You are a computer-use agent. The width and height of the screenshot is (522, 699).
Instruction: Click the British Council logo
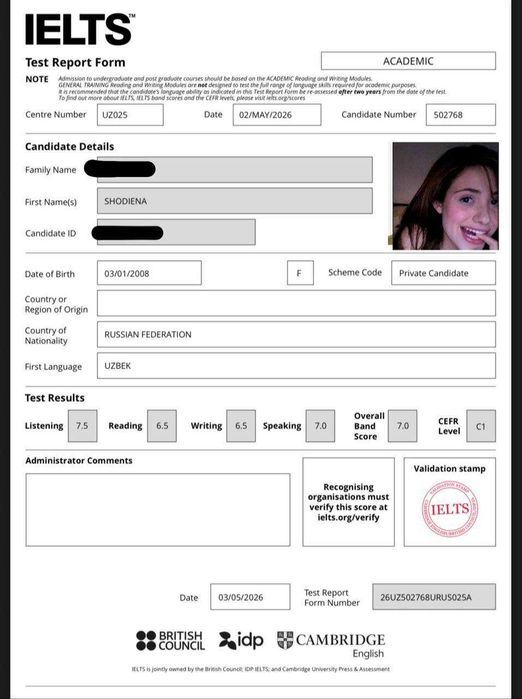click(170, 641)
